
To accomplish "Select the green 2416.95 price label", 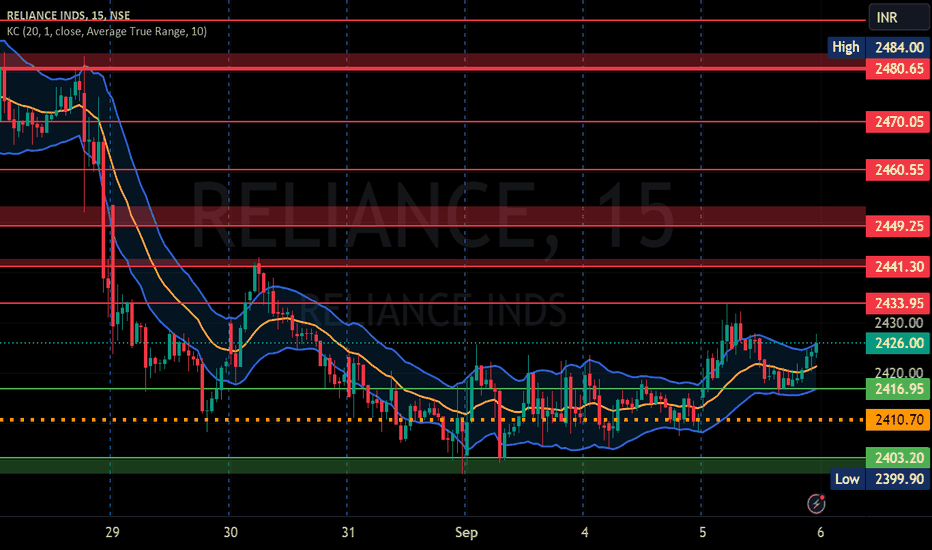I will coord(899,389).
